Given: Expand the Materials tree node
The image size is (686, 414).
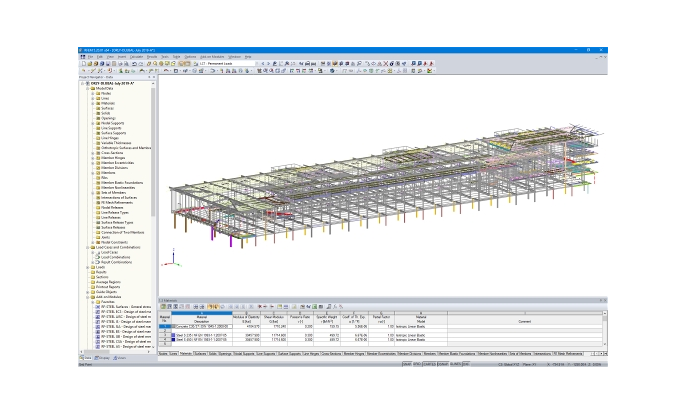Looking at the screenshot, I should (93, 103).
